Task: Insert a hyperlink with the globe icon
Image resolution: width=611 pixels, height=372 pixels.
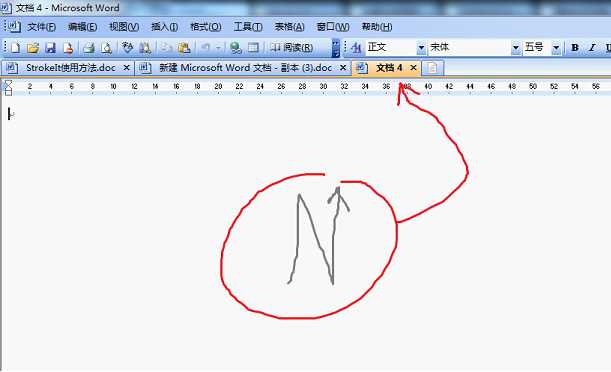Action: pyautogui.click(x=235, y=48)
